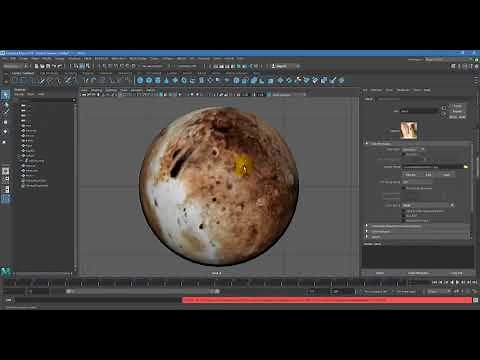Open the Display menu in the Outliner
This screenshot has width=480, height=360.
(x=19, y=94)
